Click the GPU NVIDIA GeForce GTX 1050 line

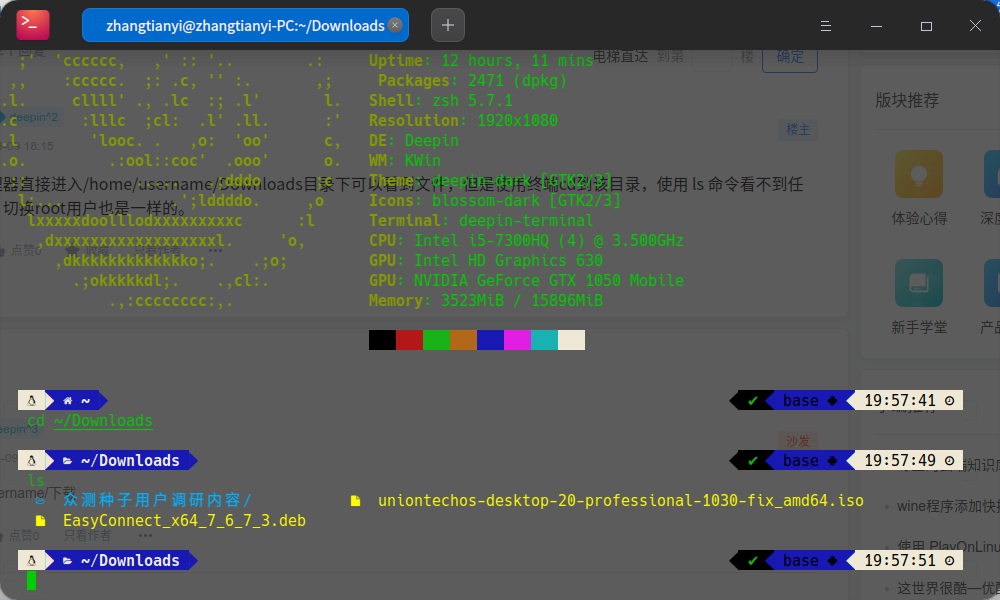click(x=526, y=281)
